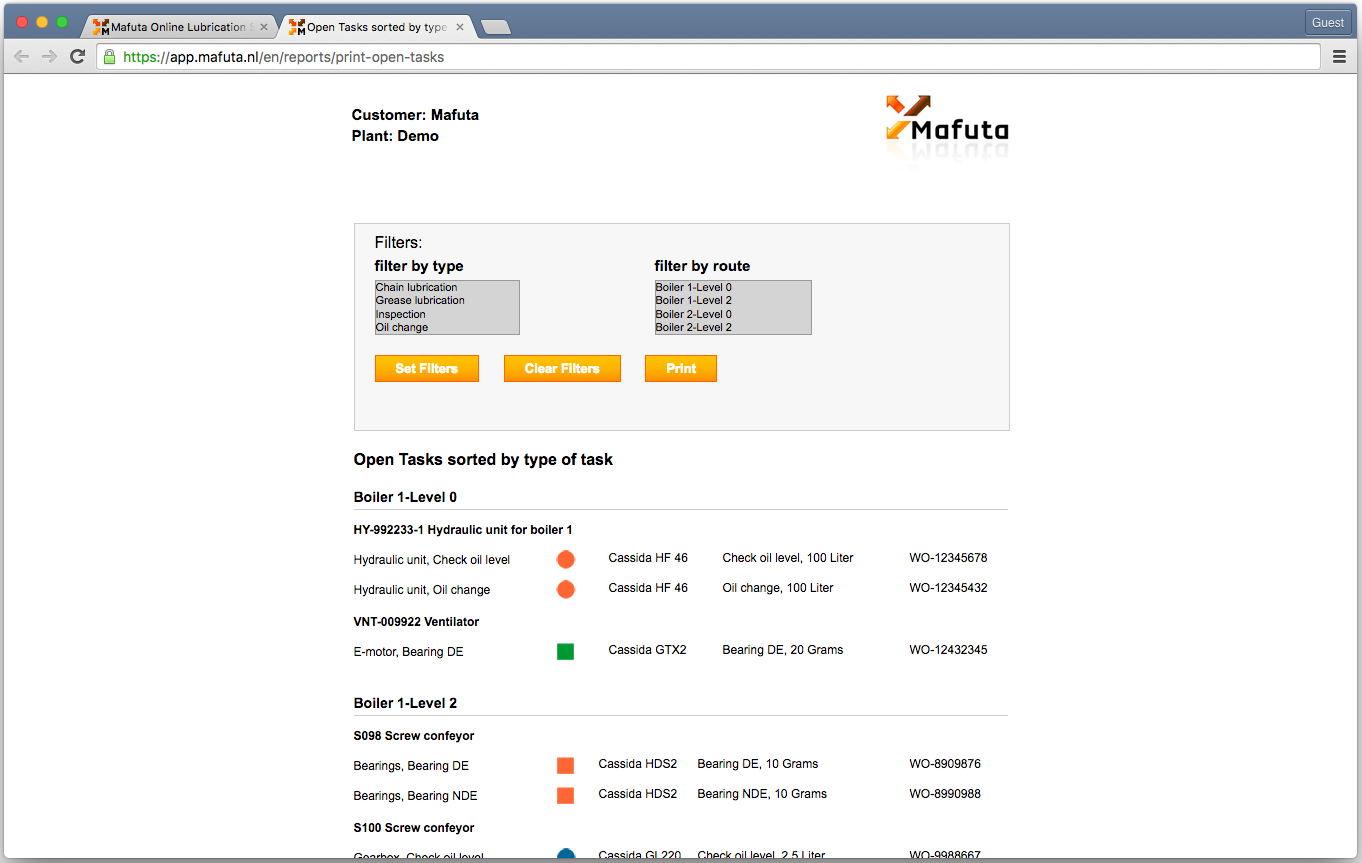The image size is (1362, 863).
Task: Click Bearing NDE, 10 Grams text
Action: 762,794
